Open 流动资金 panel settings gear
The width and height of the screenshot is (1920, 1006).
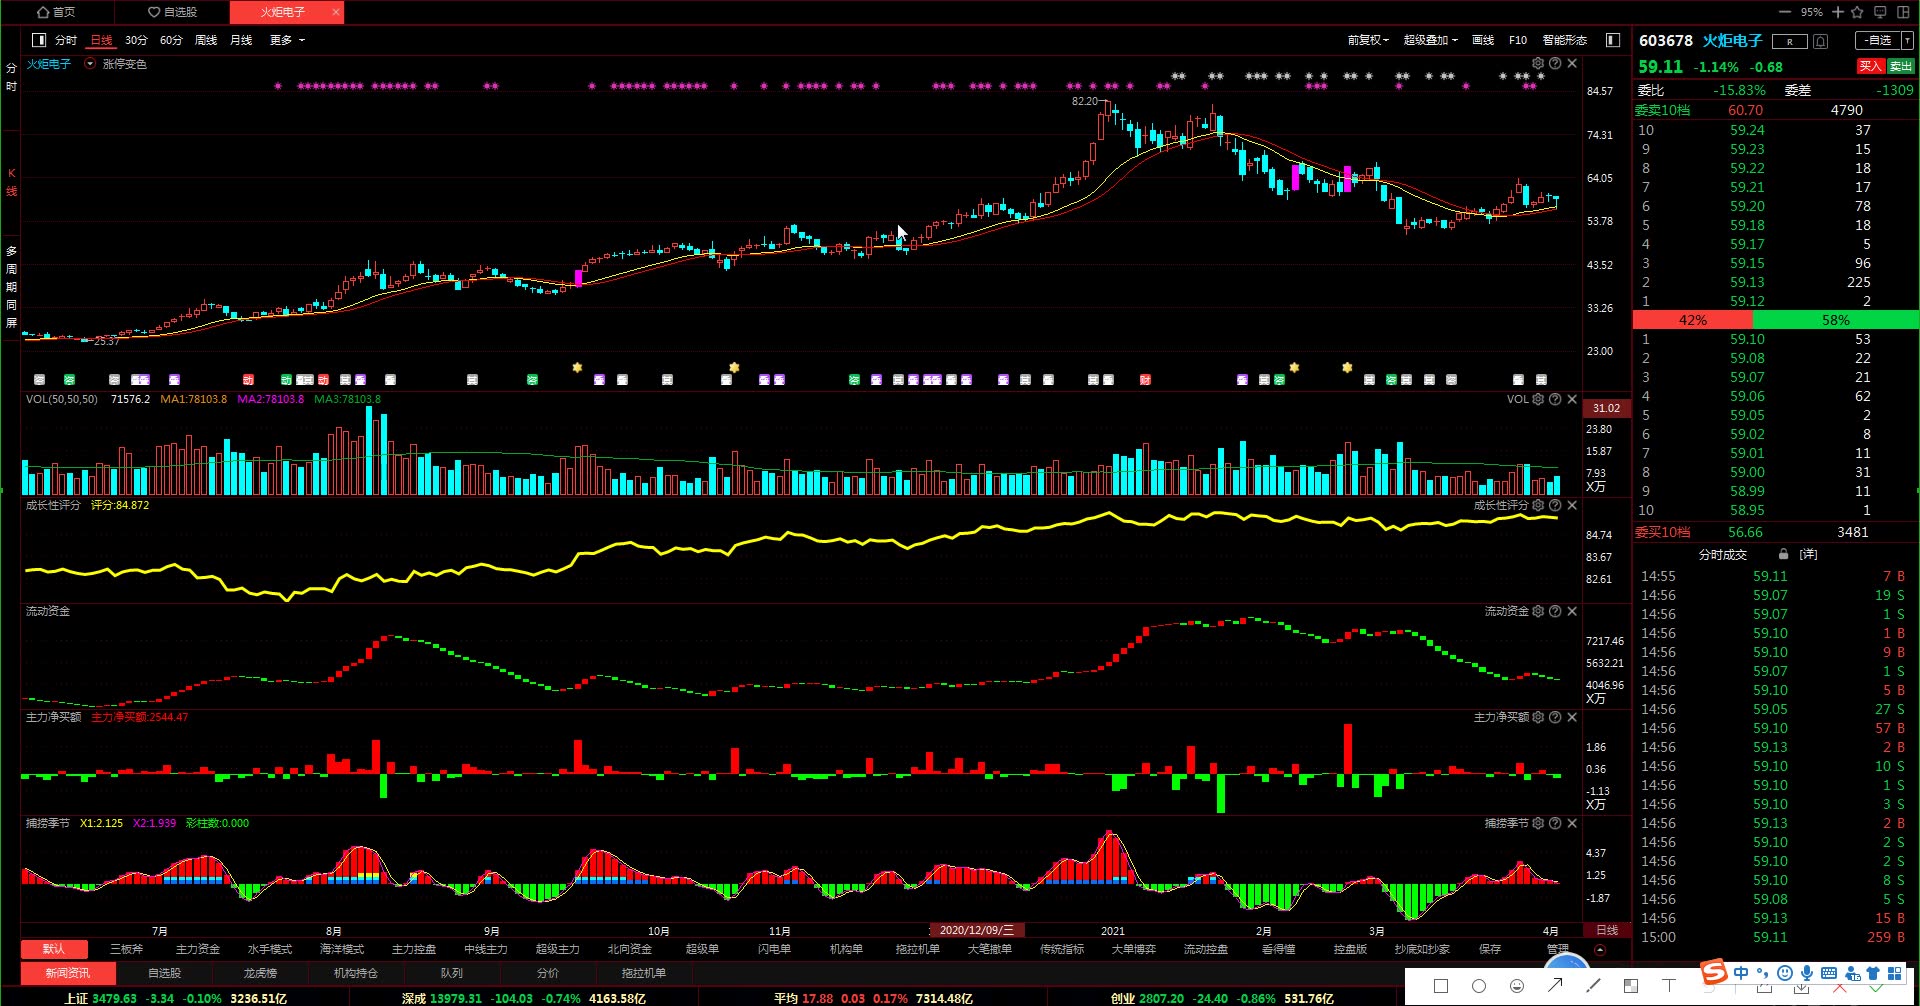1538,611
